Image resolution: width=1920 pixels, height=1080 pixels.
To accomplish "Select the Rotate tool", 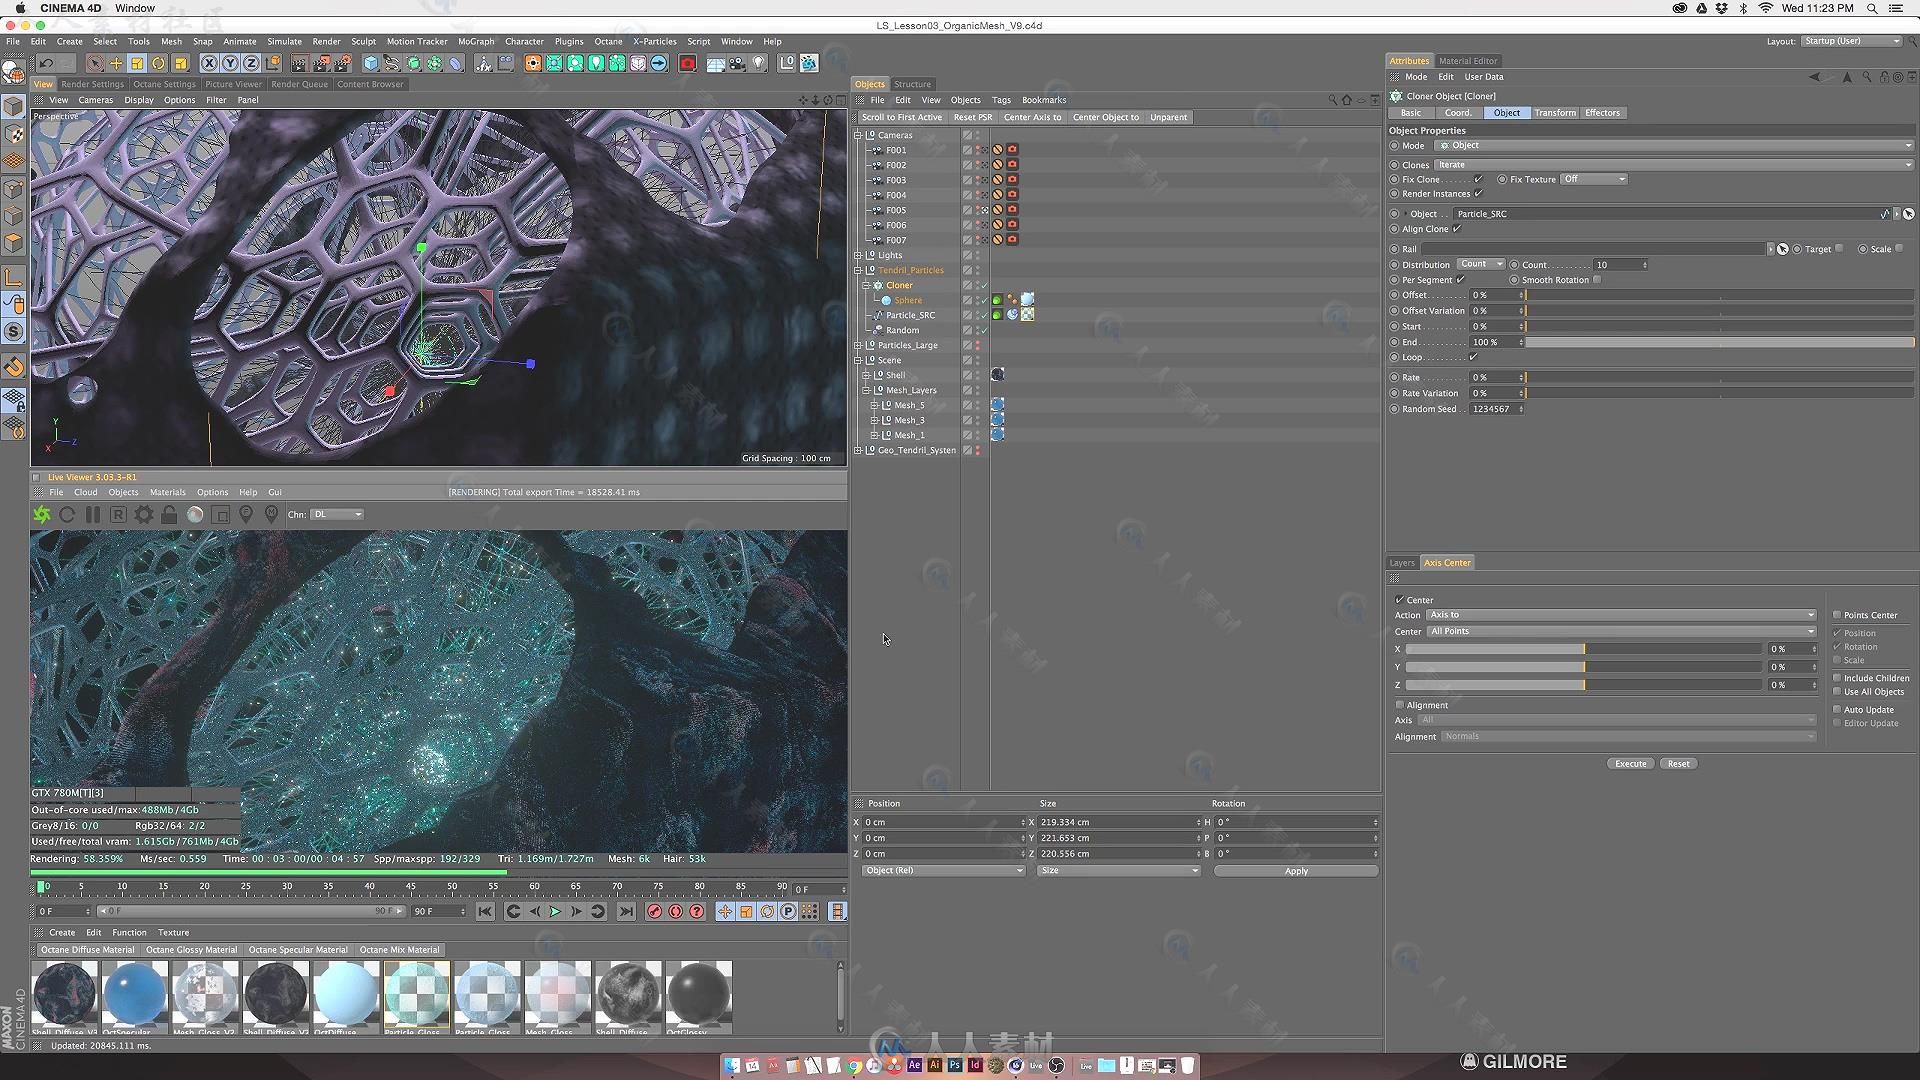I will tap(158, 63).
